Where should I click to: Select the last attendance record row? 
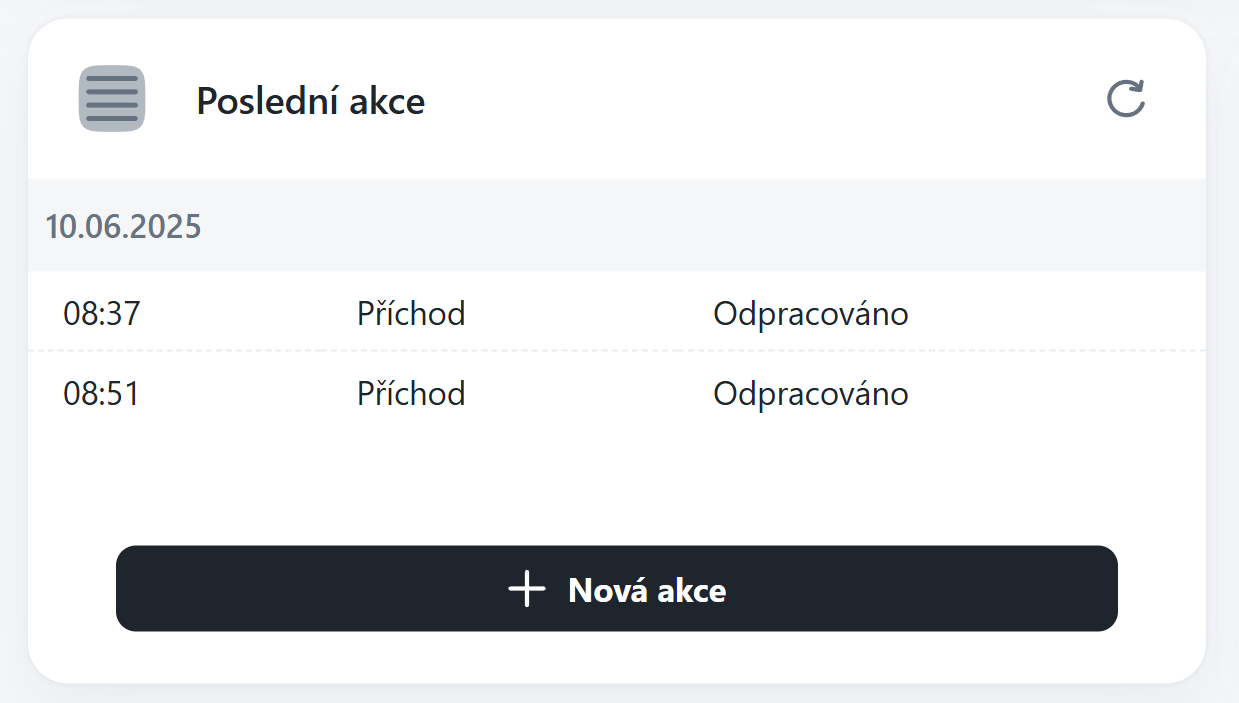pos(616,393)
